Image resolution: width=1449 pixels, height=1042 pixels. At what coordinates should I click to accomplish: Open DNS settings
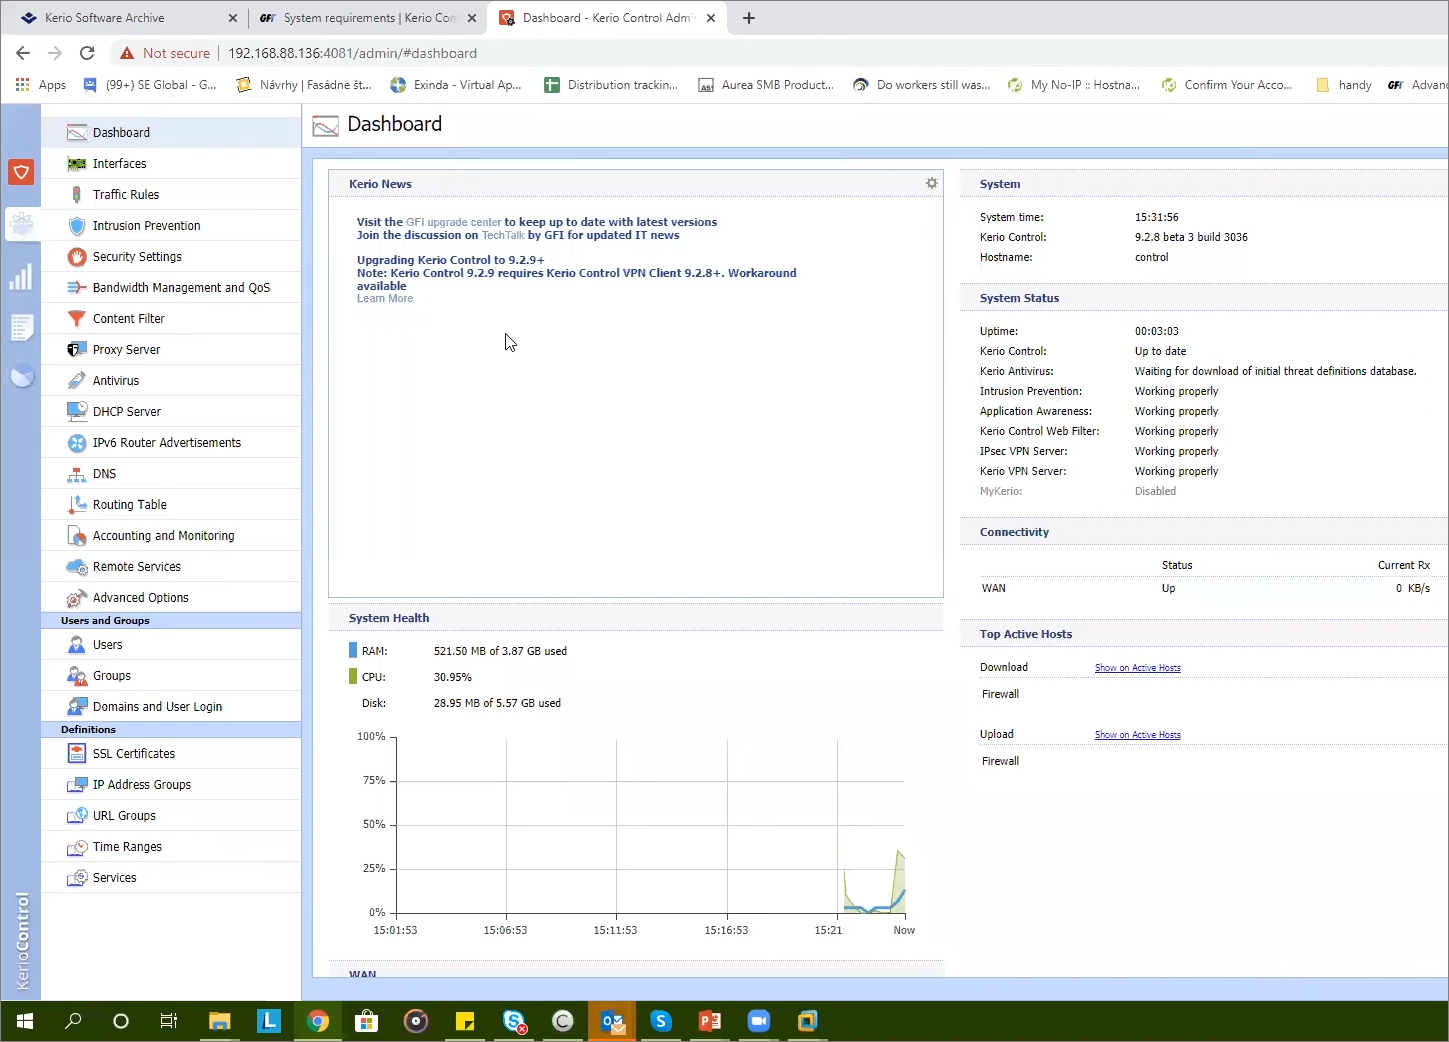point(171,473)
